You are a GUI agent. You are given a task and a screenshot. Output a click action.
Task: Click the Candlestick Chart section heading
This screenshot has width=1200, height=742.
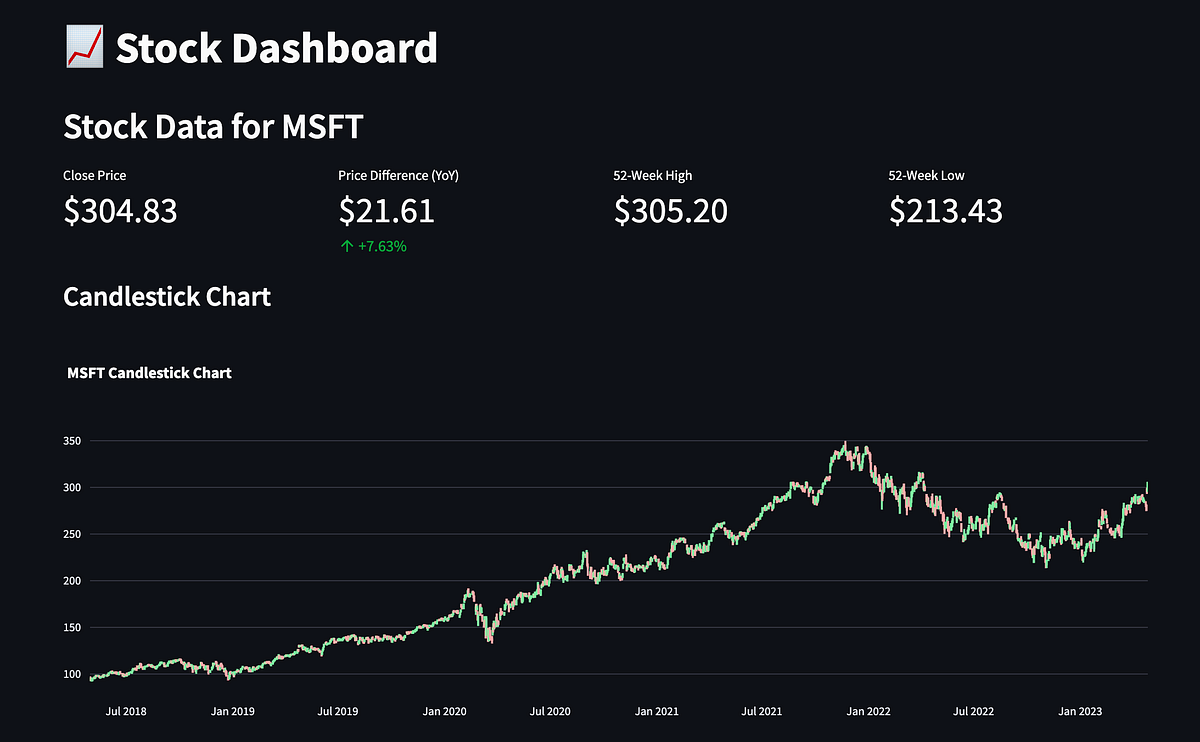coord(167,296)
